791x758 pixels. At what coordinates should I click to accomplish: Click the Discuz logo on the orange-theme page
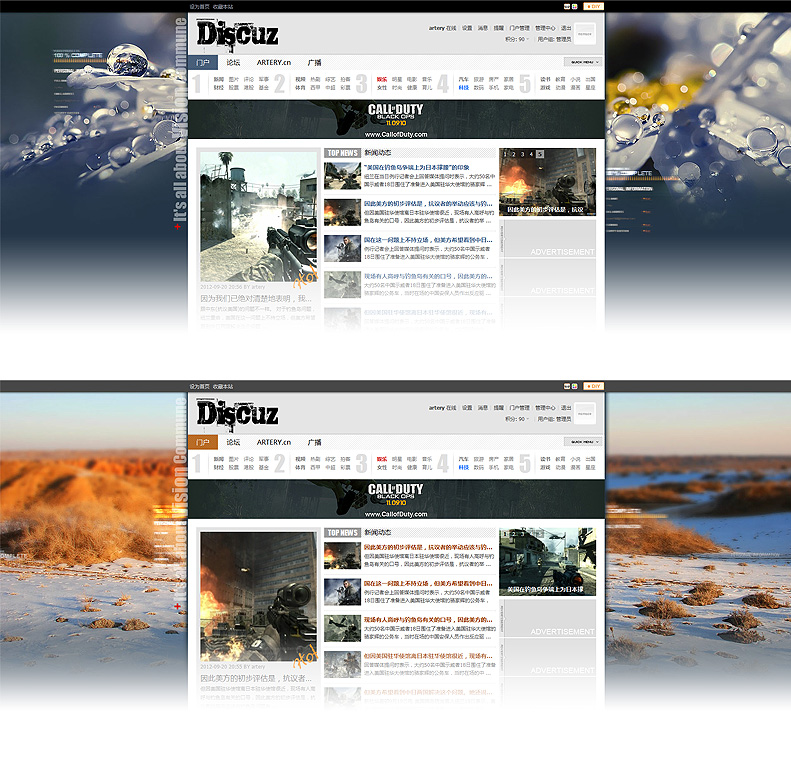(x=237, y=415)
